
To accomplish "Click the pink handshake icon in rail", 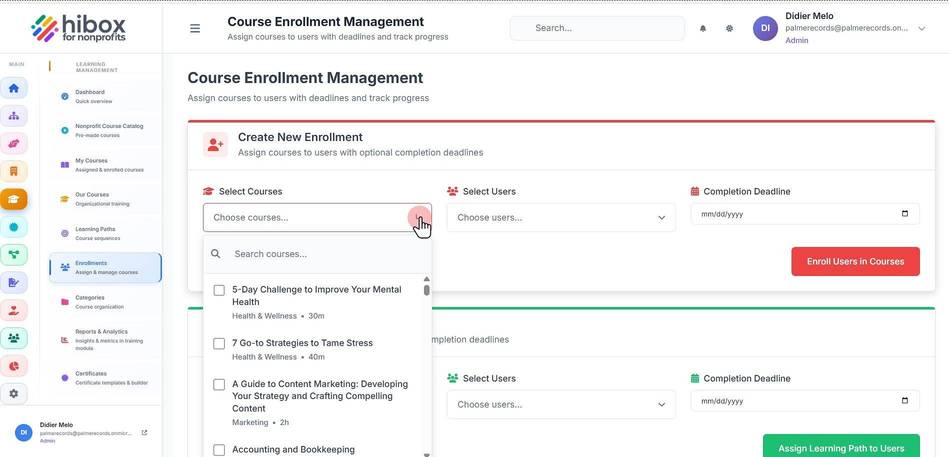I will pyautogui.click(x=13, y=143).
